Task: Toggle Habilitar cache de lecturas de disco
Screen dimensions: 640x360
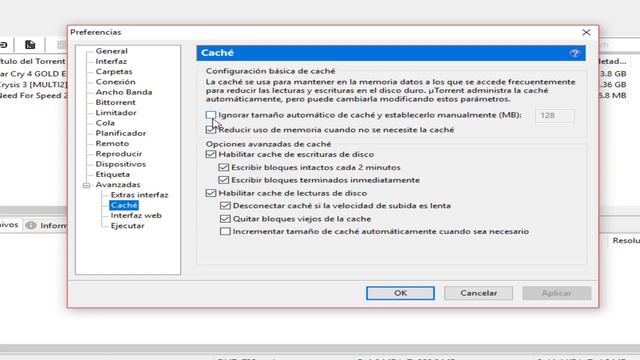Action: click(211, 193)
